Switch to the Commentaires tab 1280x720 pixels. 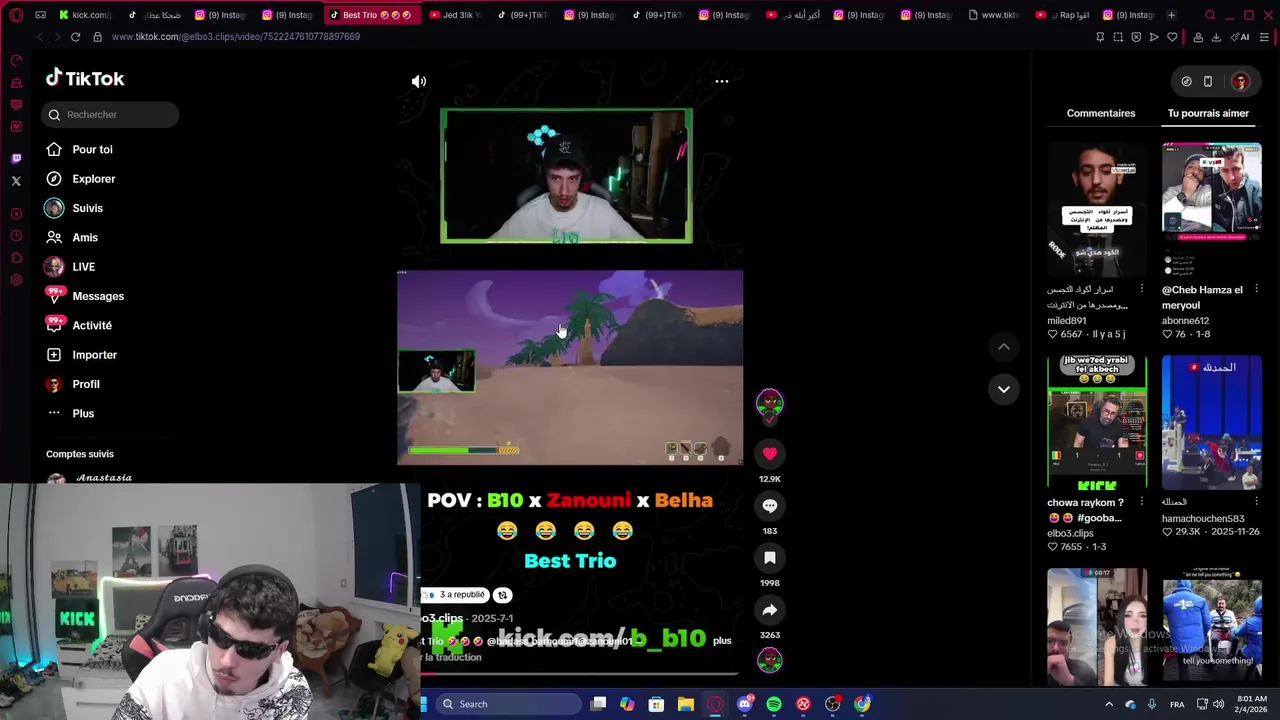coord(1101,113)
